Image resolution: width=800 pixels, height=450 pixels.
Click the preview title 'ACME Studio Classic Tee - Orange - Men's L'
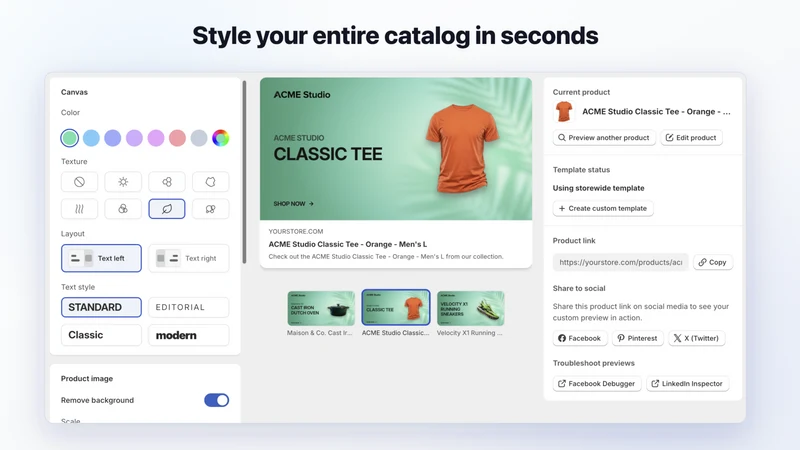tap(348, 244)
